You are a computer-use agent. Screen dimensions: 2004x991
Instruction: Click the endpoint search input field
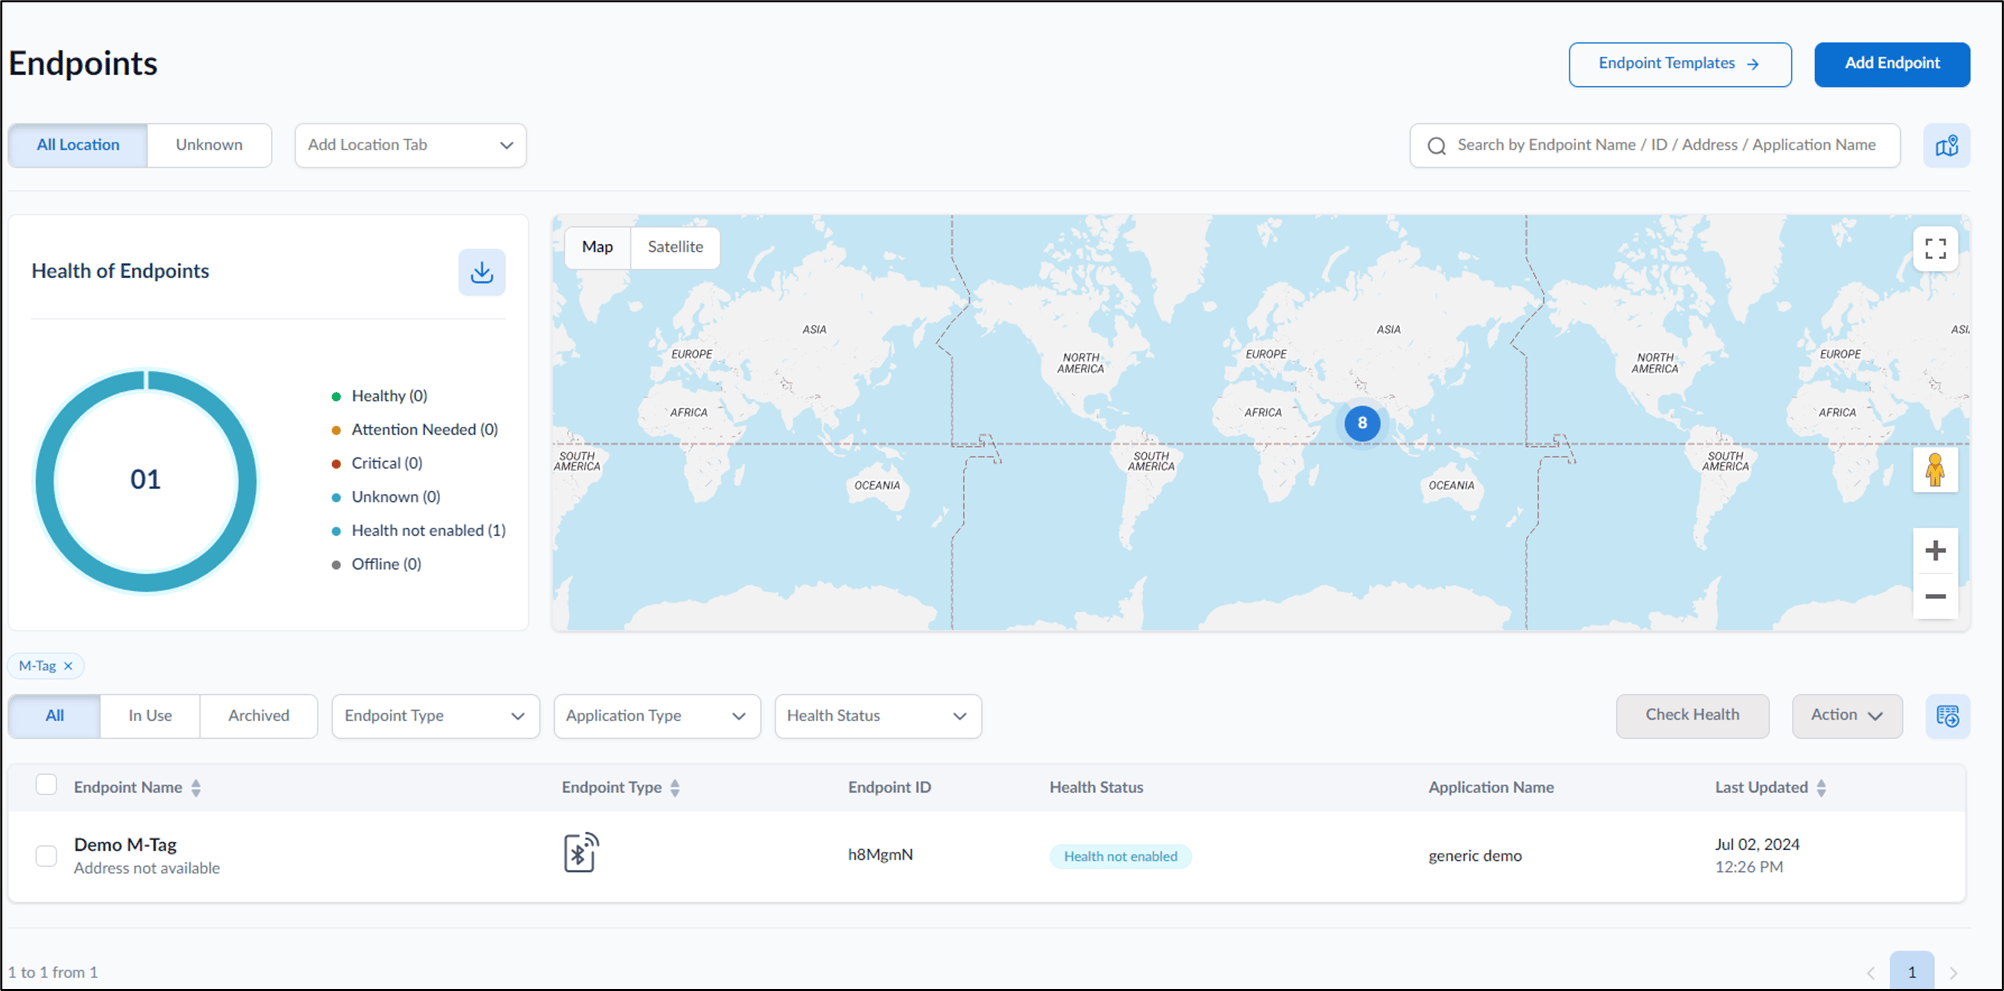tap(1655, 146)
